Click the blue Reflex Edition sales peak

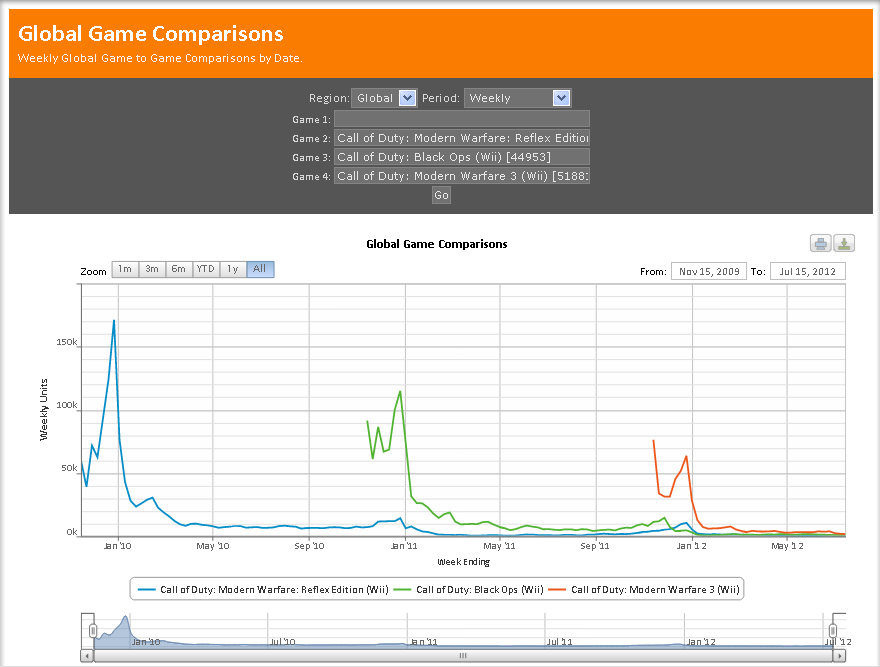pyautogui.click(x=114, y=321)
